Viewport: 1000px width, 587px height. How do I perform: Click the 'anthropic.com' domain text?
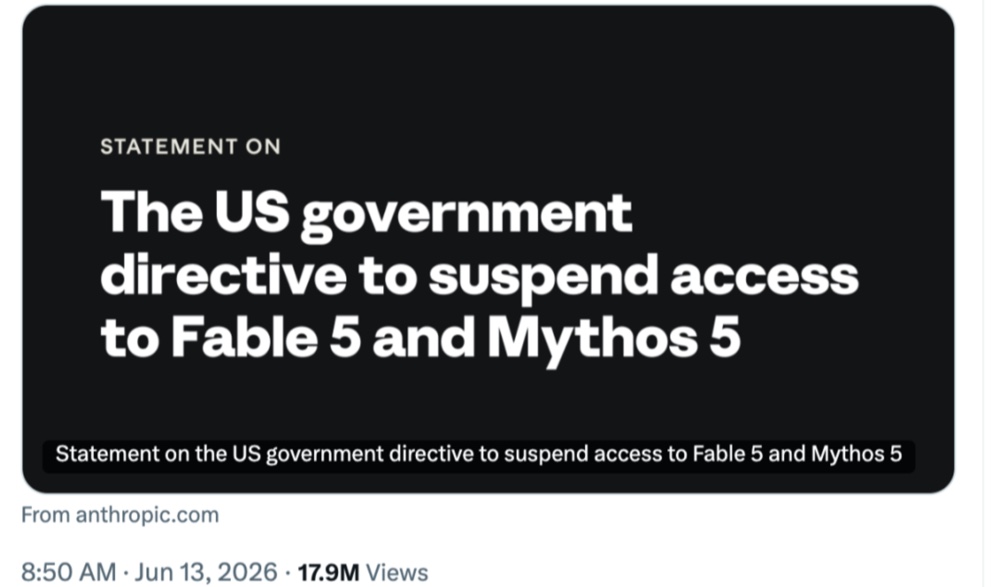click(x=147, y=515)
